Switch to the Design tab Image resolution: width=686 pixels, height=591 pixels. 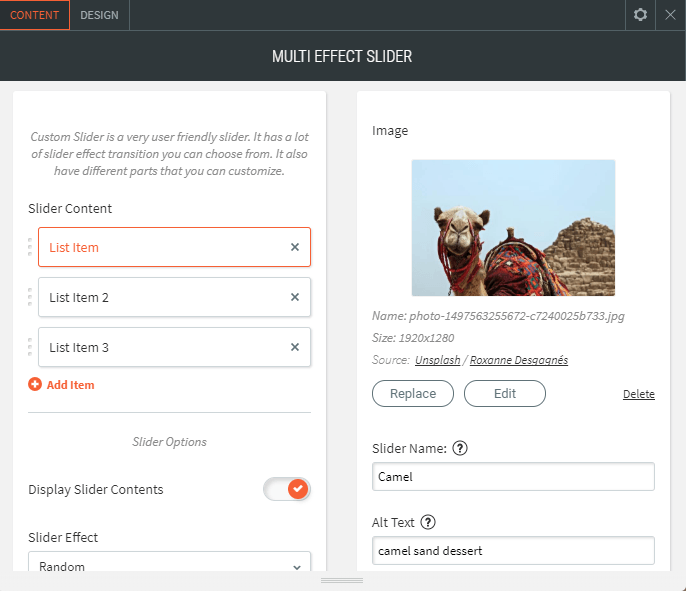[x=99, y=15]
